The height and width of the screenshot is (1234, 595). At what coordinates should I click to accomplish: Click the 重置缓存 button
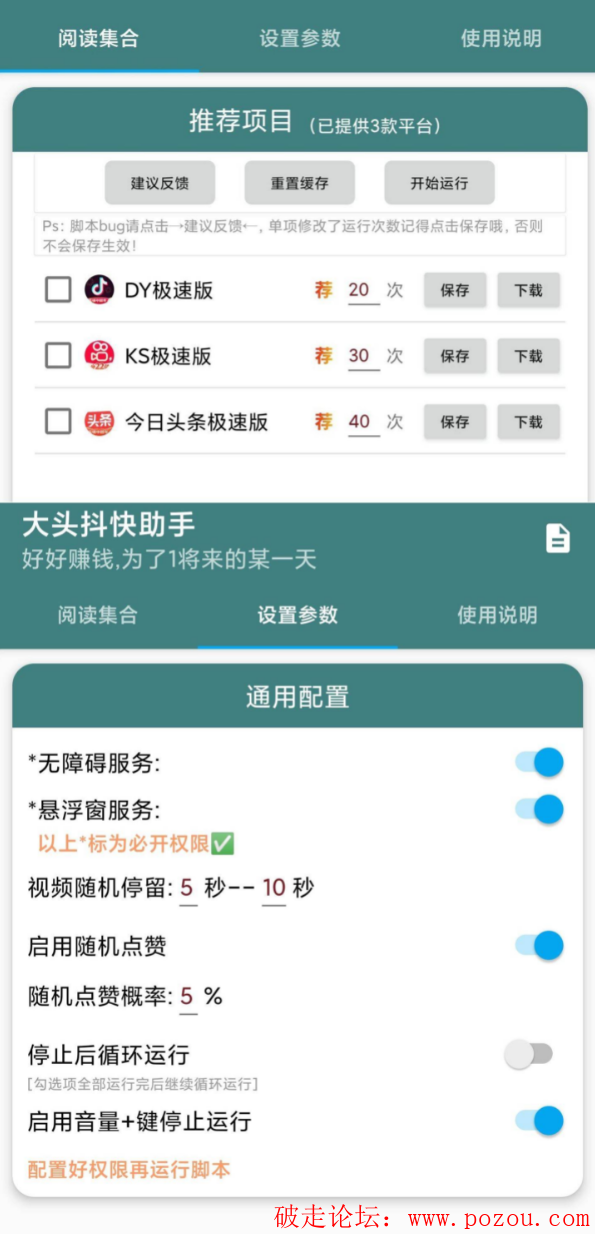[299, 183]
